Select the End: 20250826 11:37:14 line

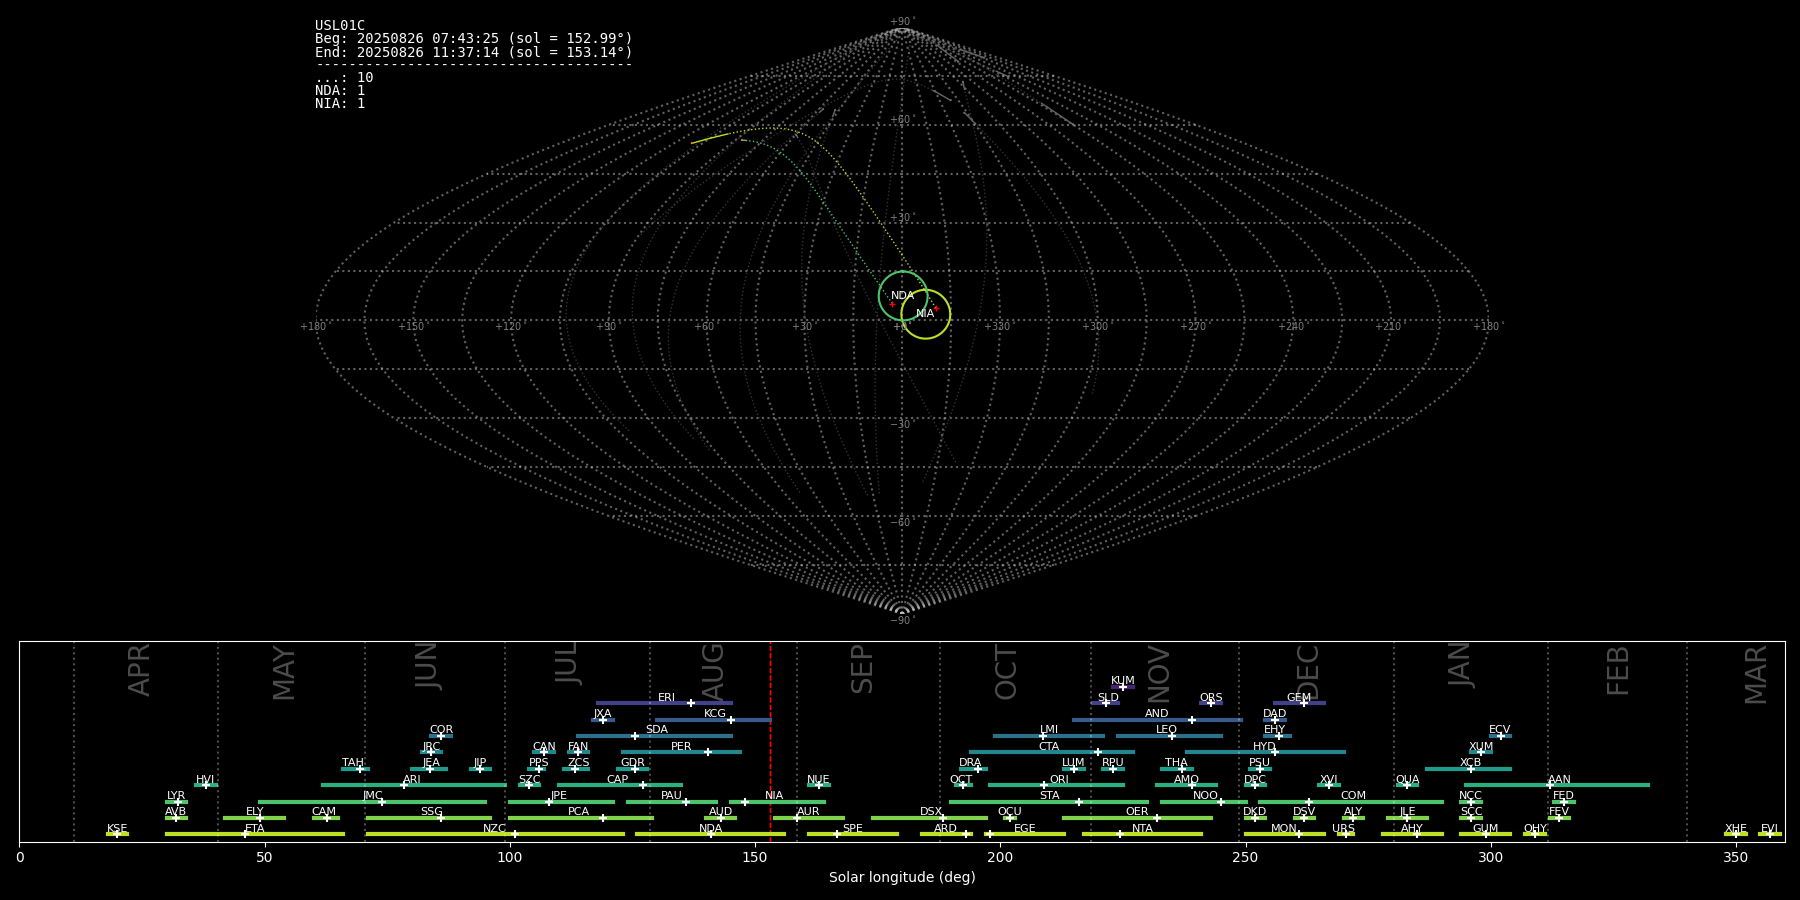click(x=474, y=52)
